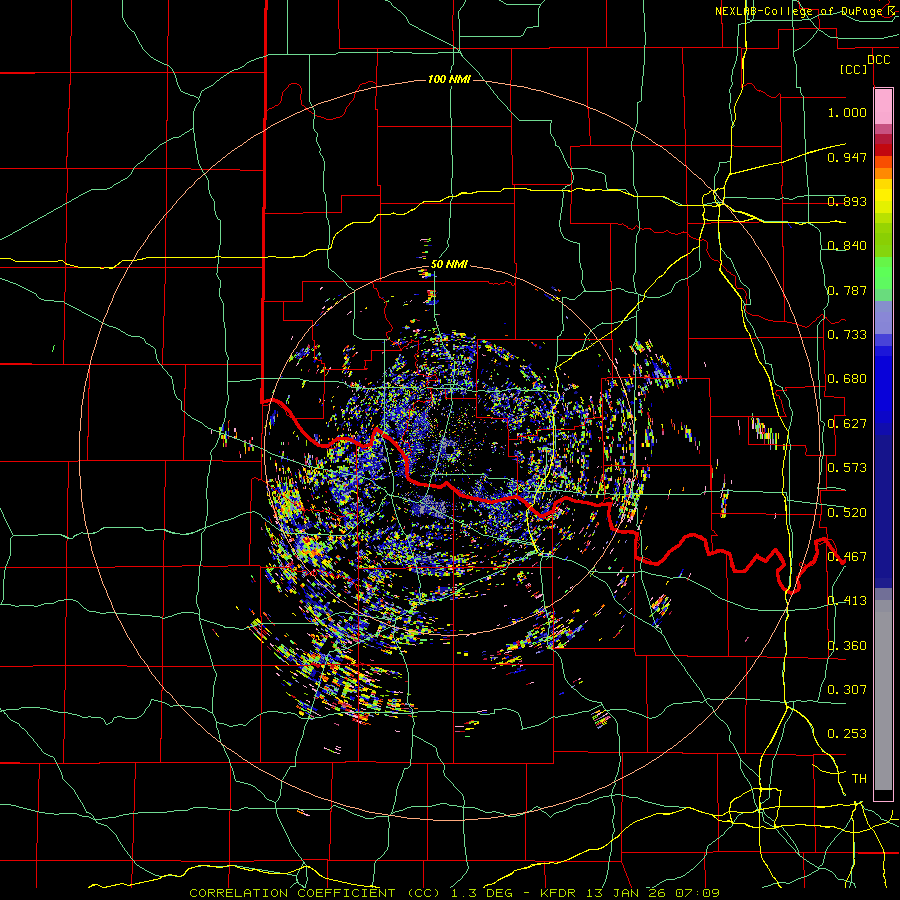Select the 0.253 scale value

(x=847, y=734)
